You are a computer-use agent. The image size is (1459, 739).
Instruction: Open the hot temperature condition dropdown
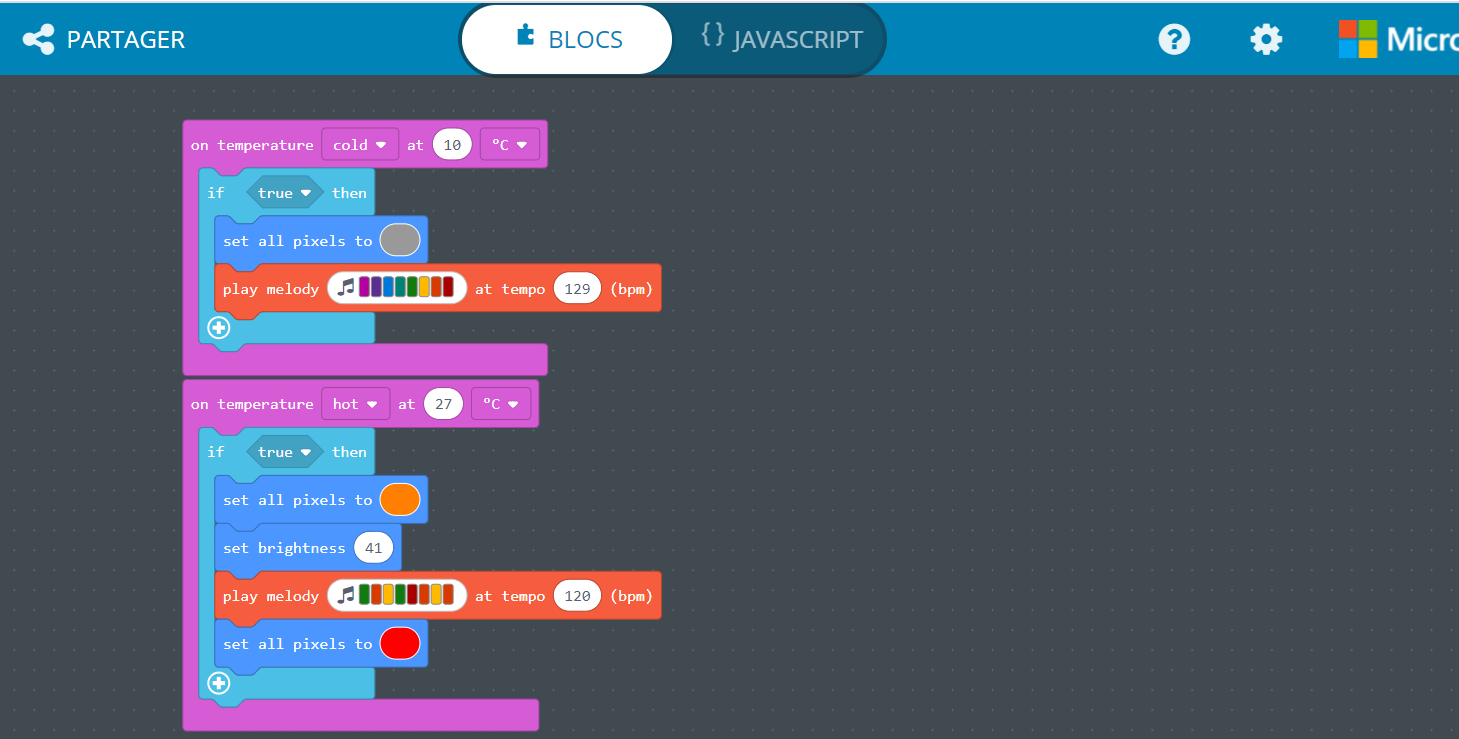tap(355, 404)
